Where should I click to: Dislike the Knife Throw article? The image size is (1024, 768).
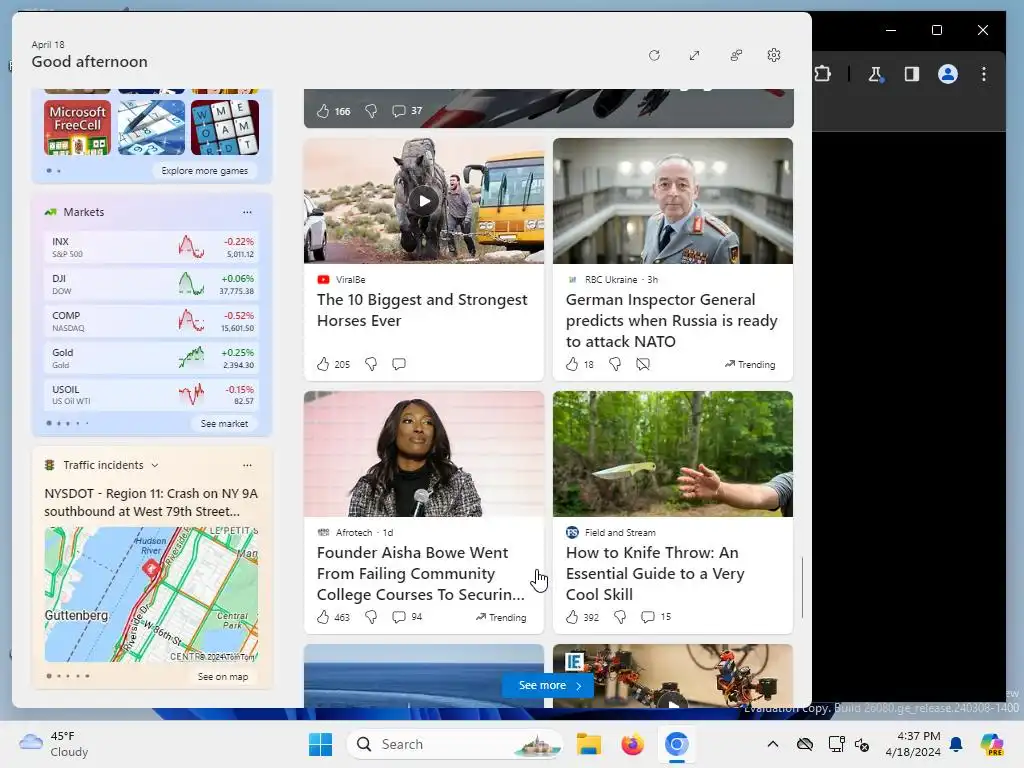click(x=620, y=617)
